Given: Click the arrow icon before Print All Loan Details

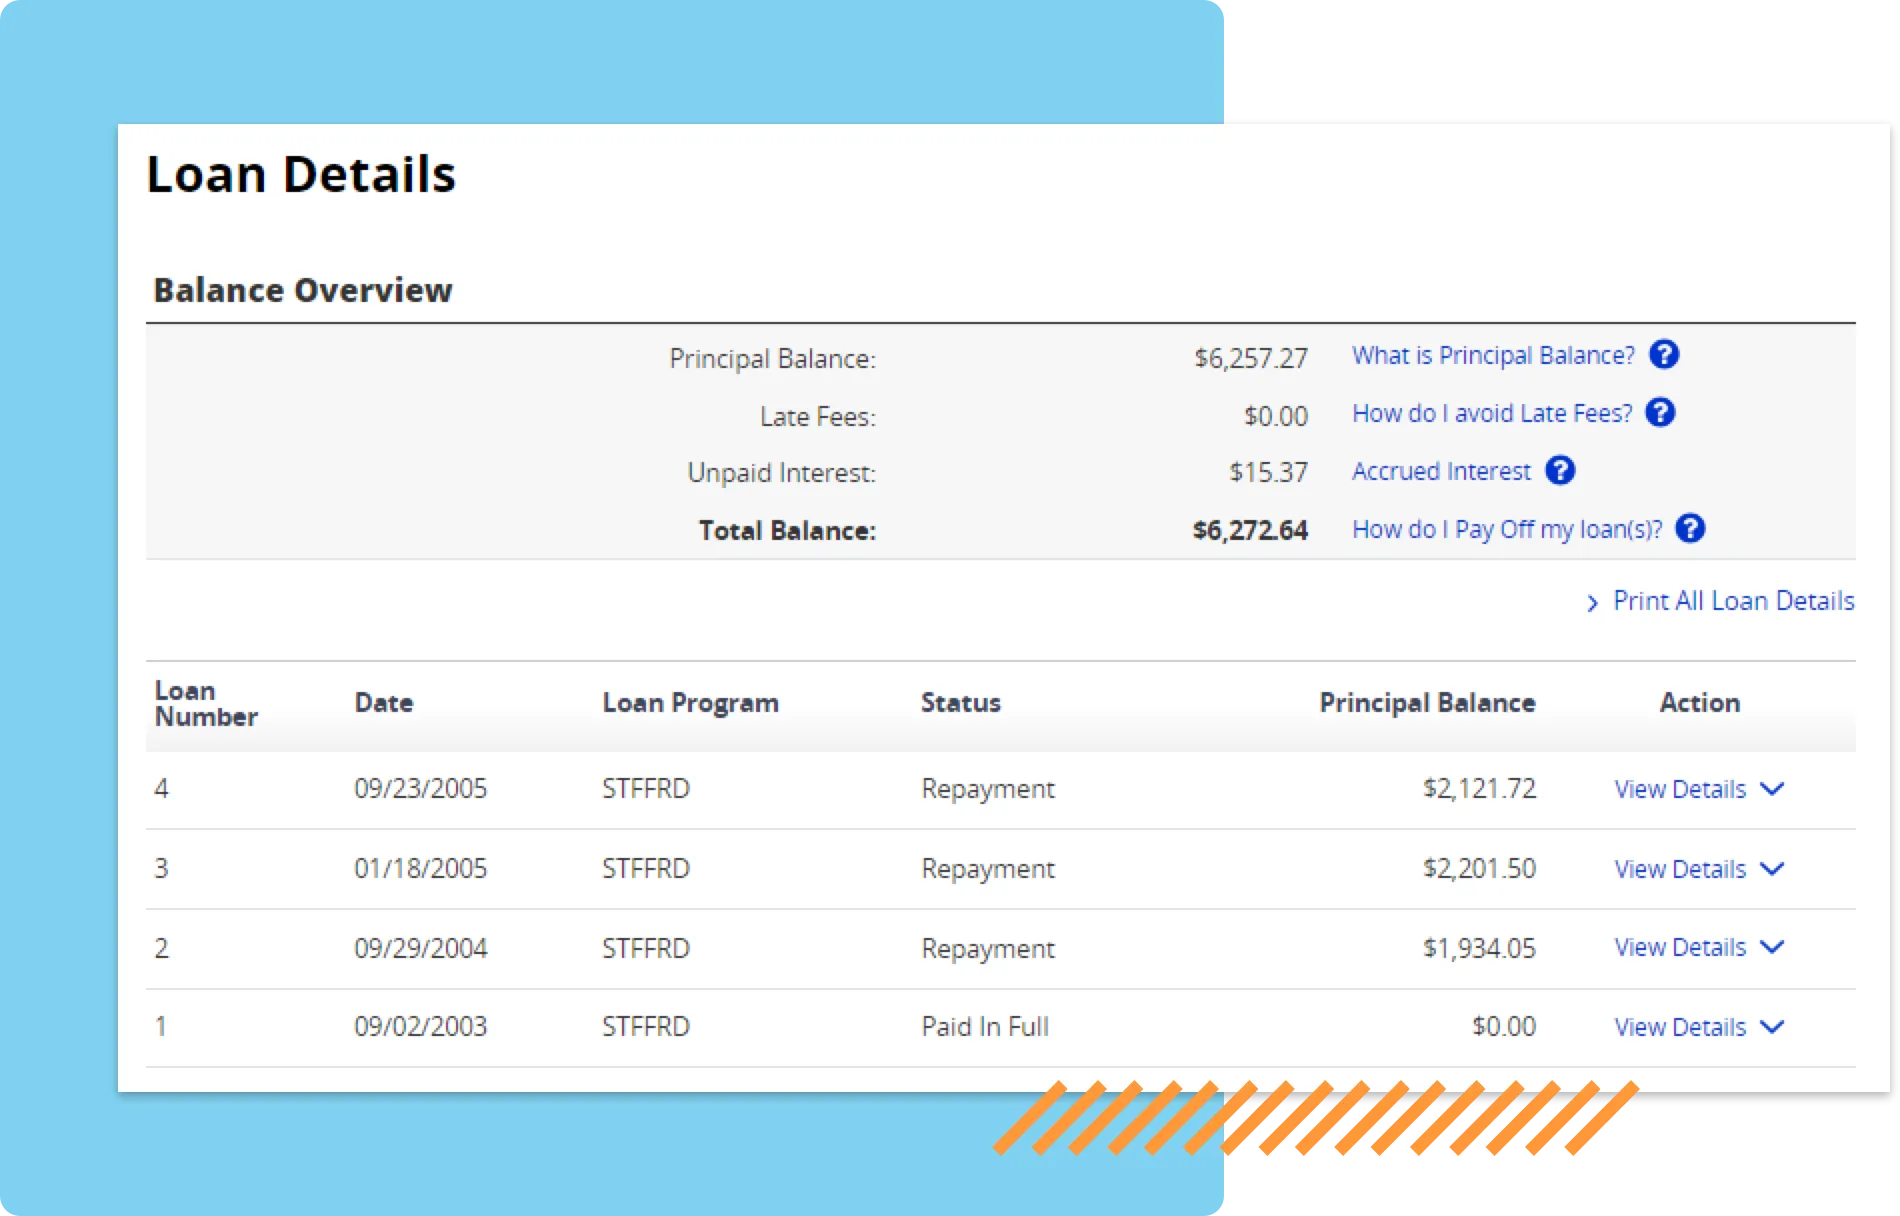Looking at the screenshot, I should point(1592,603).
